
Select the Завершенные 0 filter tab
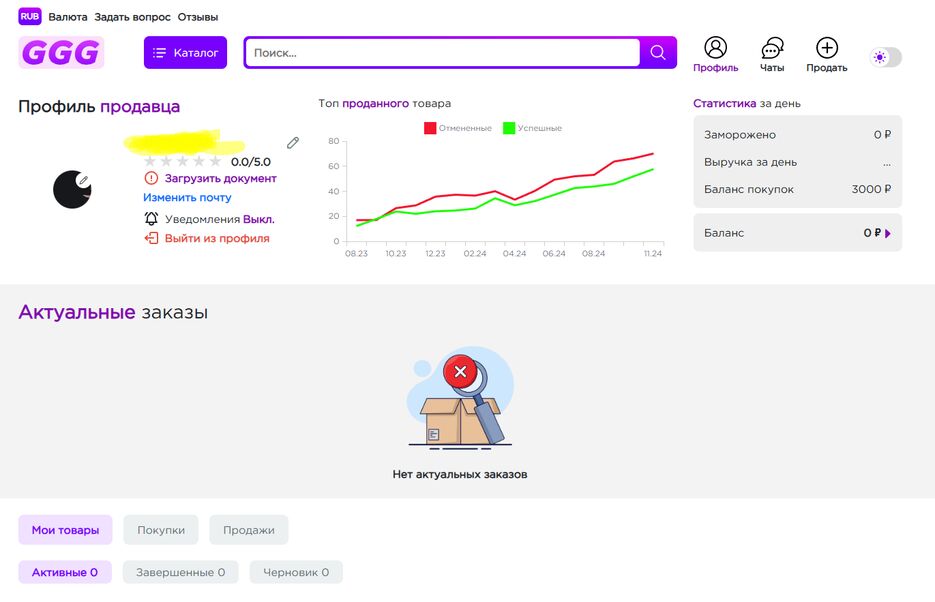coord(176,572)
